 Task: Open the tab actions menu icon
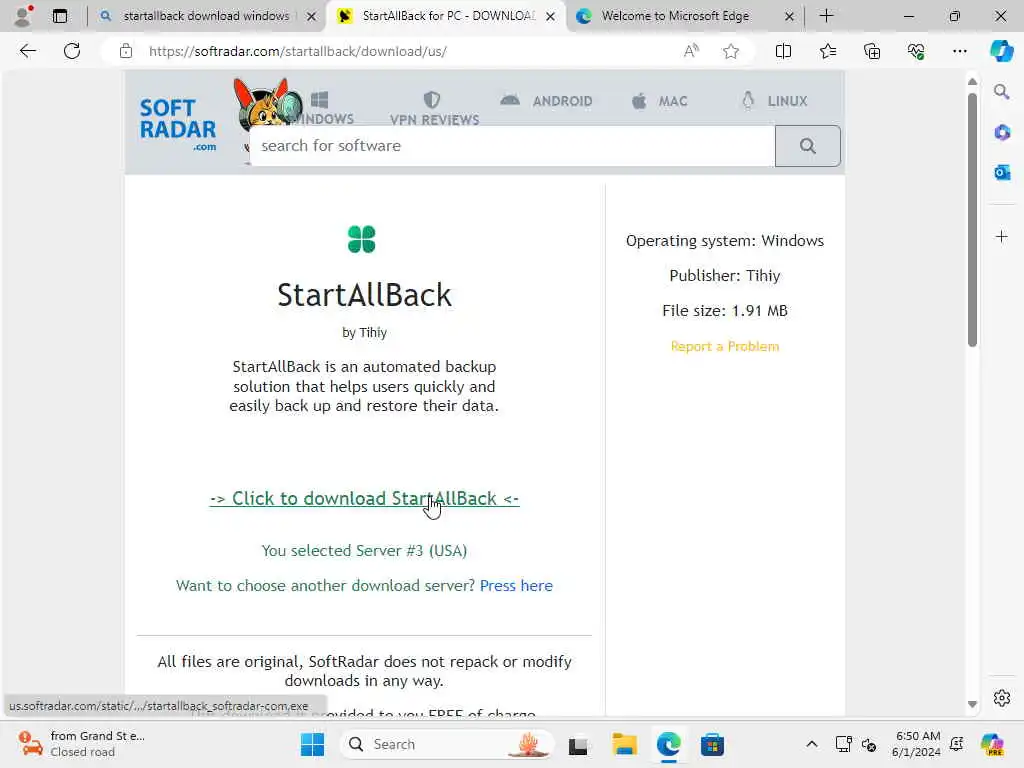point(60,16)
